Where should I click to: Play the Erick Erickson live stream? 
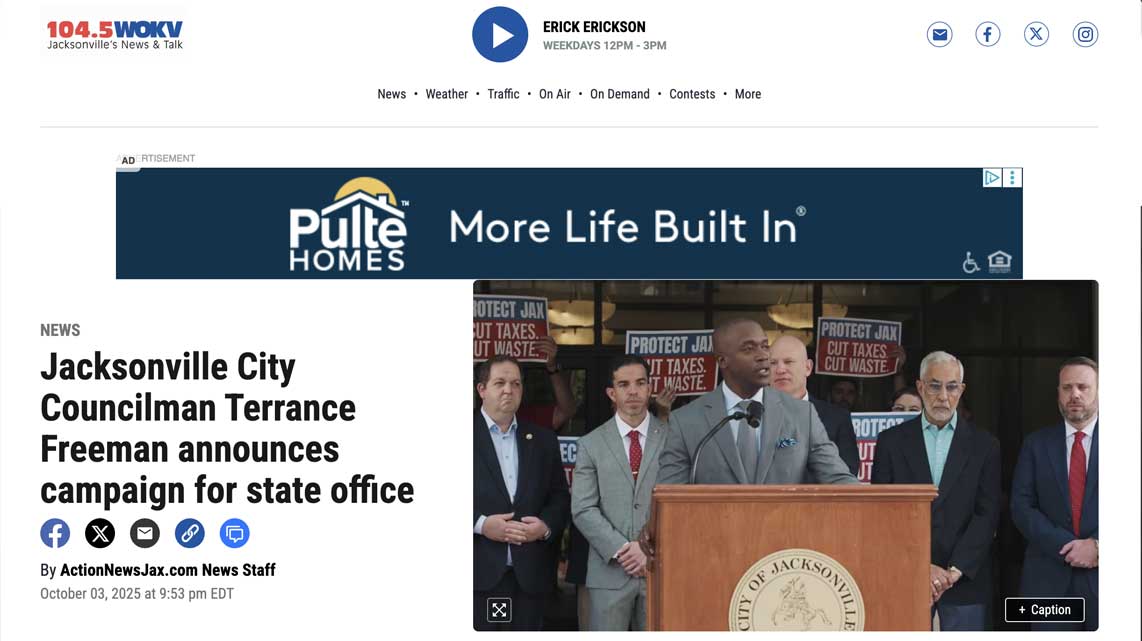pos(500,35)
